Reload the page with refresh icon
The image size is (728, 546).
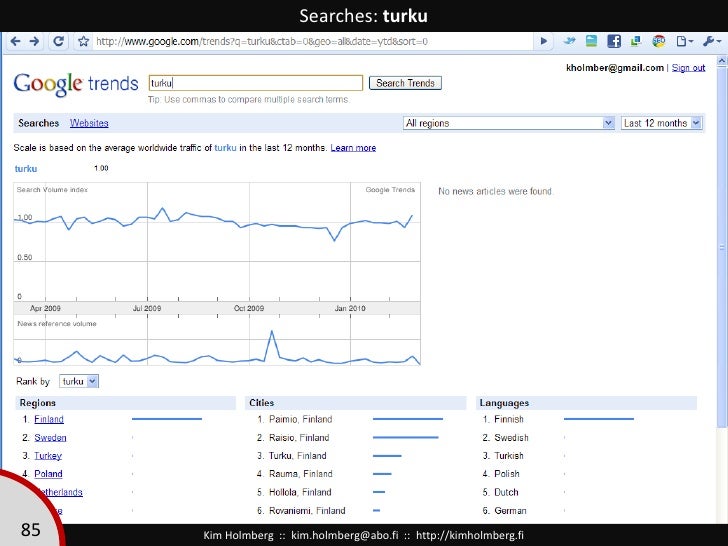58,41
